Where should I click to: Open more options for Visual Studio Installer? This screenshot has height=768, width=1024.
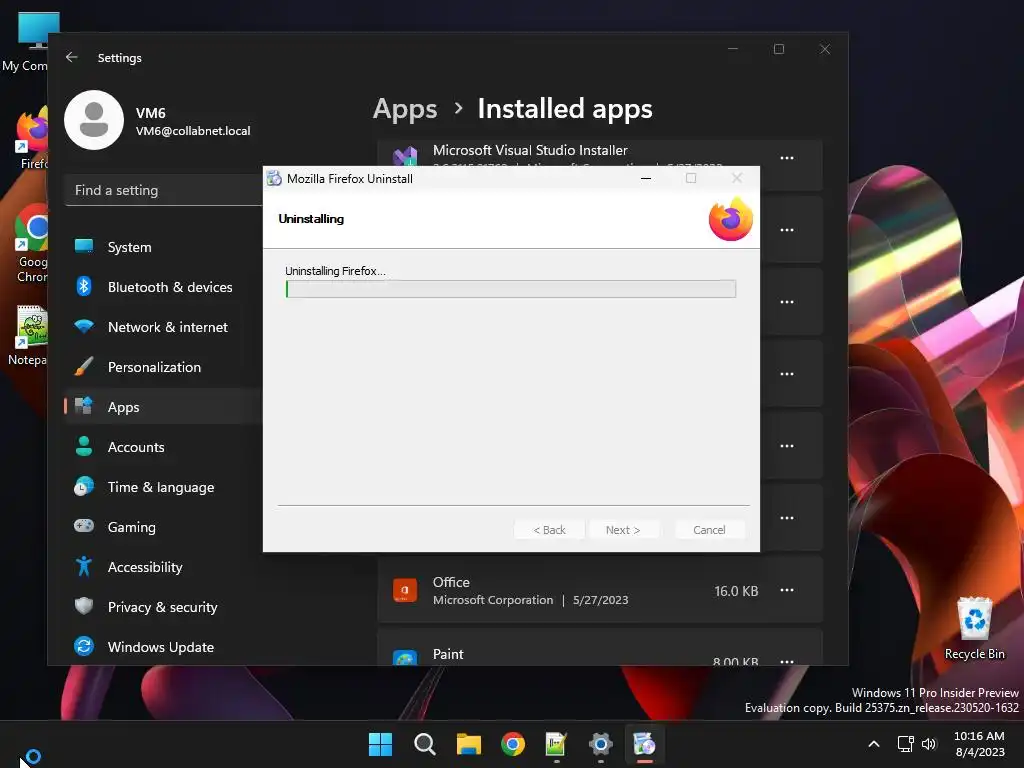pos(787,158)
